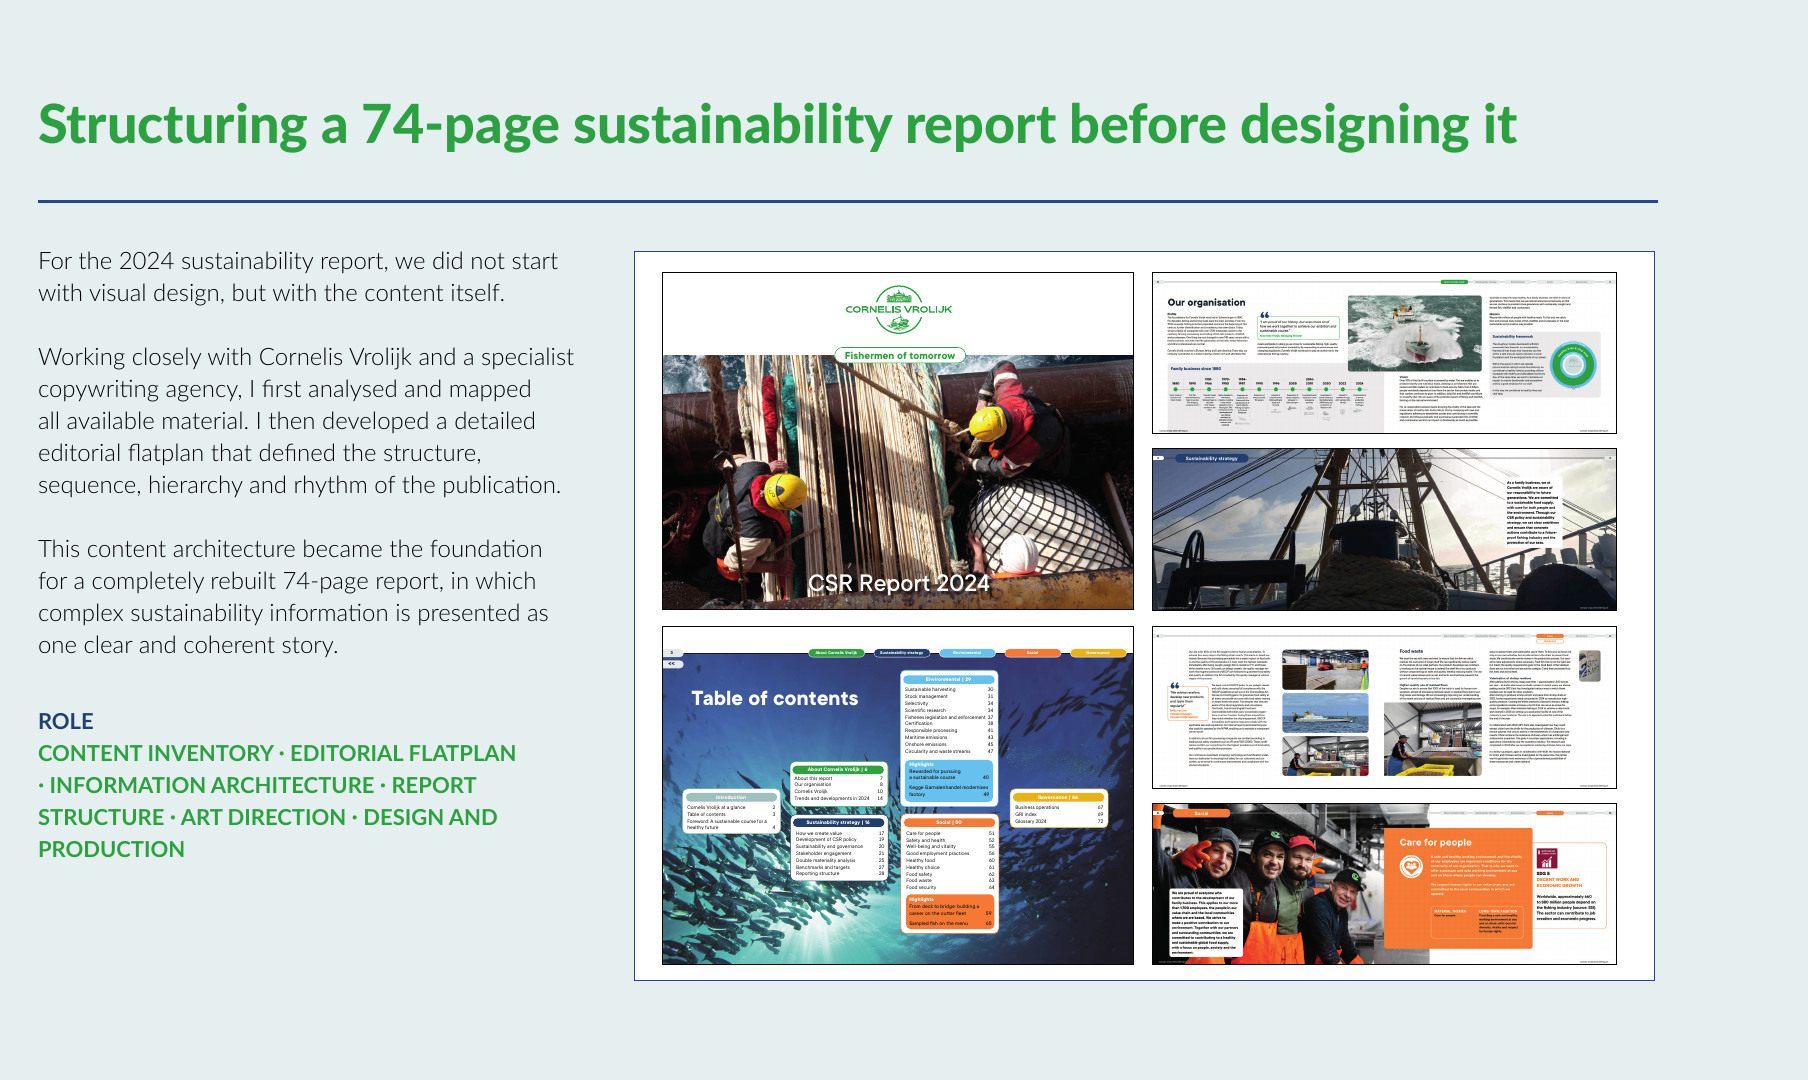Click the 'Introduction' box in table of contents
The width and height of the screenshot is (1808, 1080).
click(731, 811)
